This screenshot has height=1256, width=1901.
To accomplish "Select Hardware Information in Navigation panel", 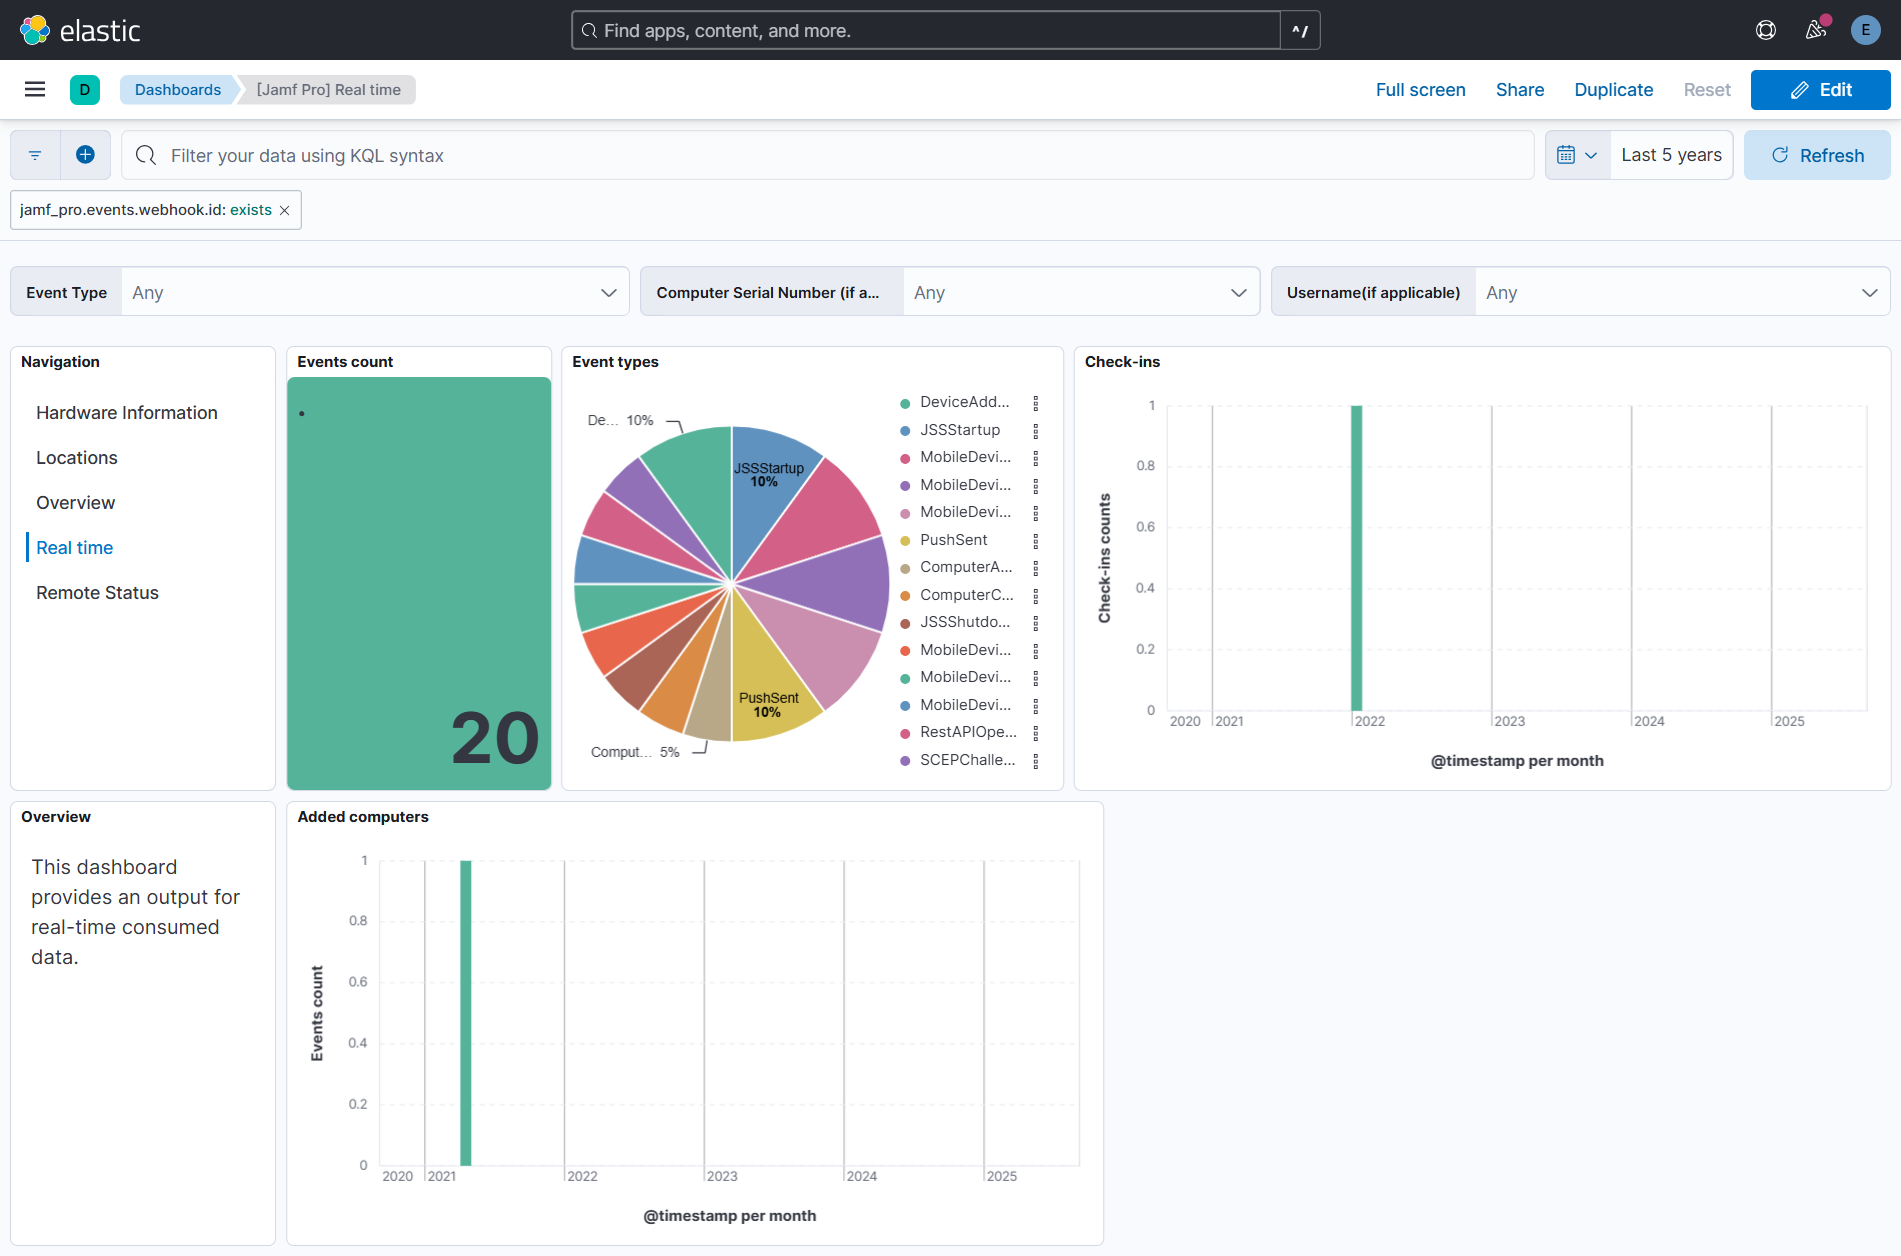I will coord(126,412).
